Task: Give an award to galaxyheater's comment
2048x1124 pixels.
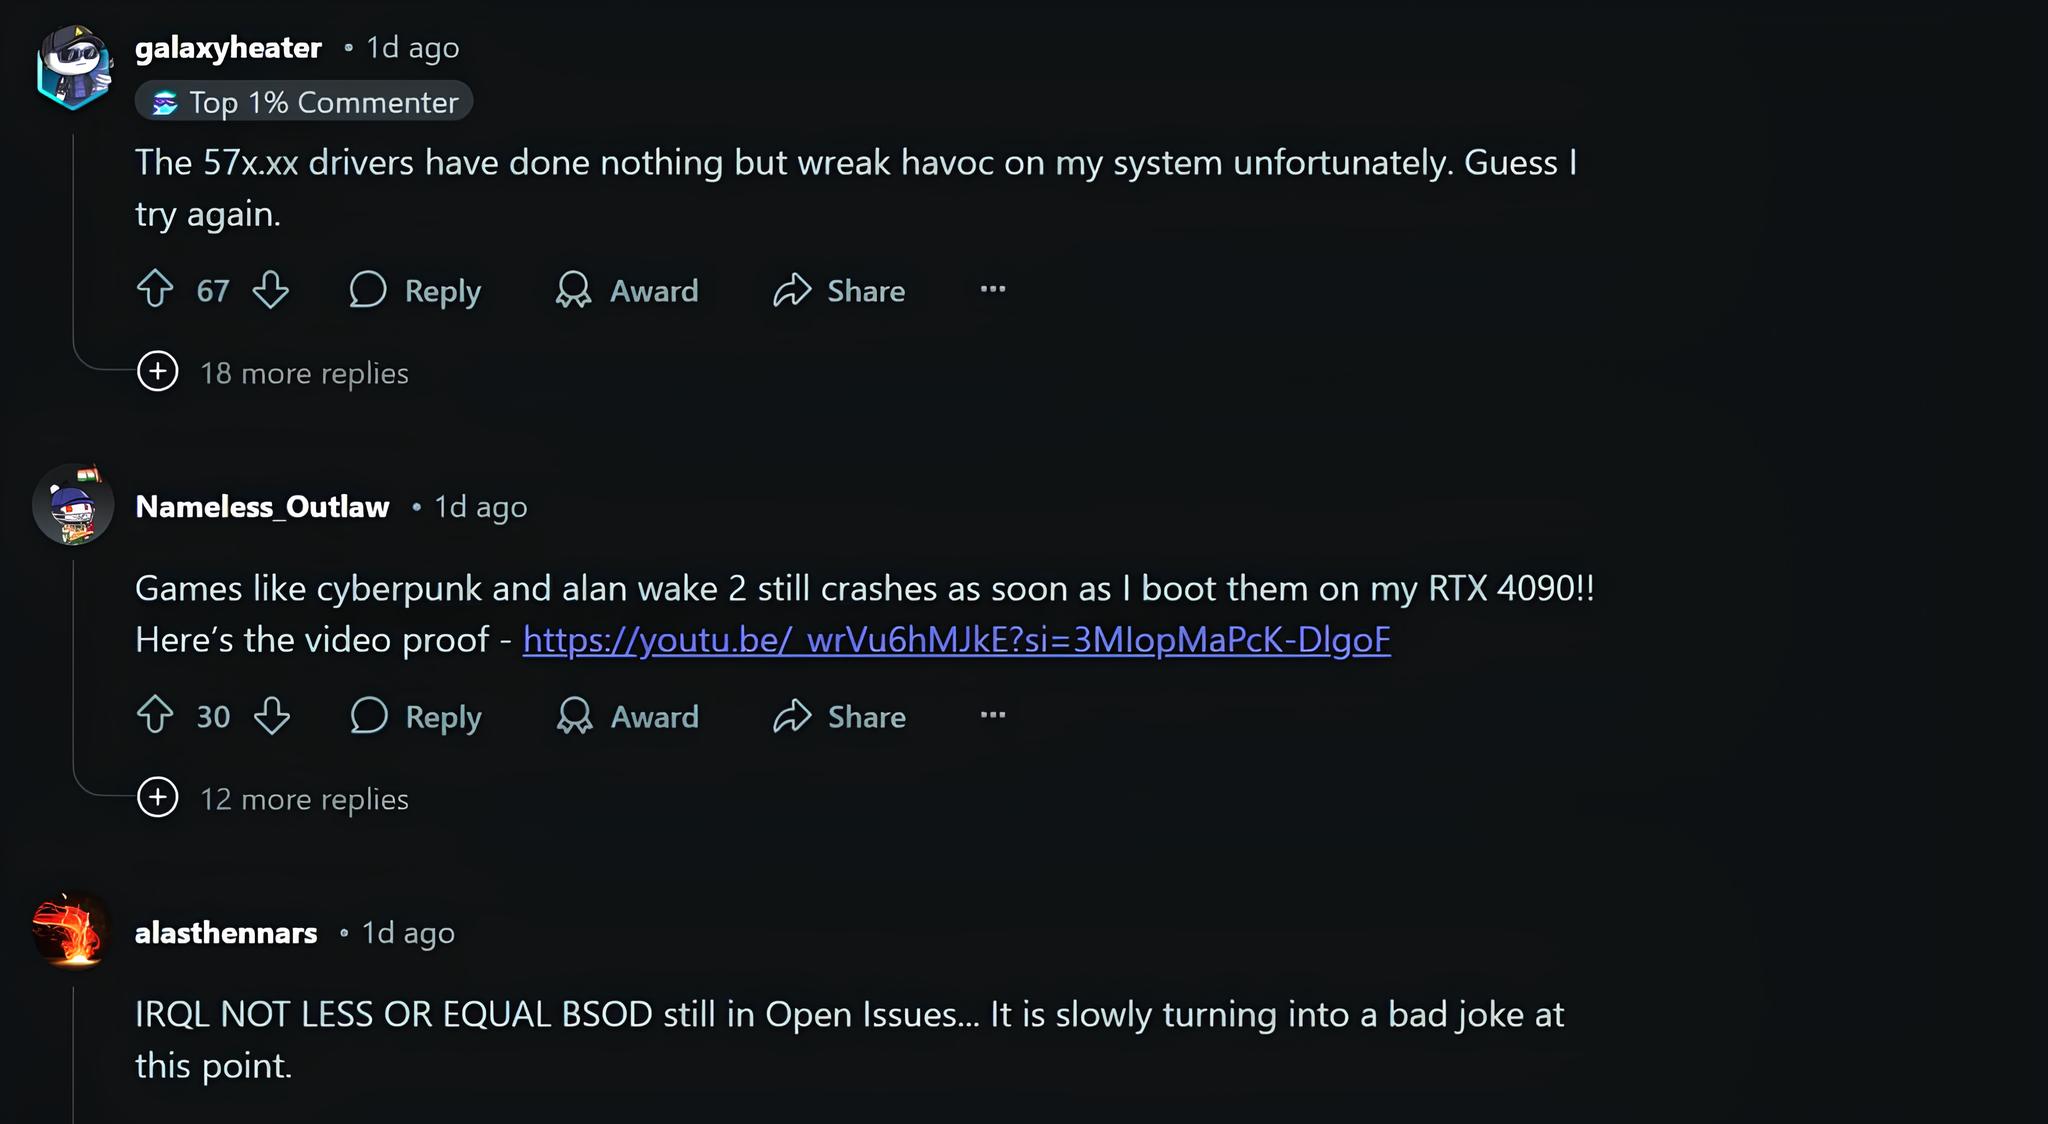Action: tap(627, 291)
